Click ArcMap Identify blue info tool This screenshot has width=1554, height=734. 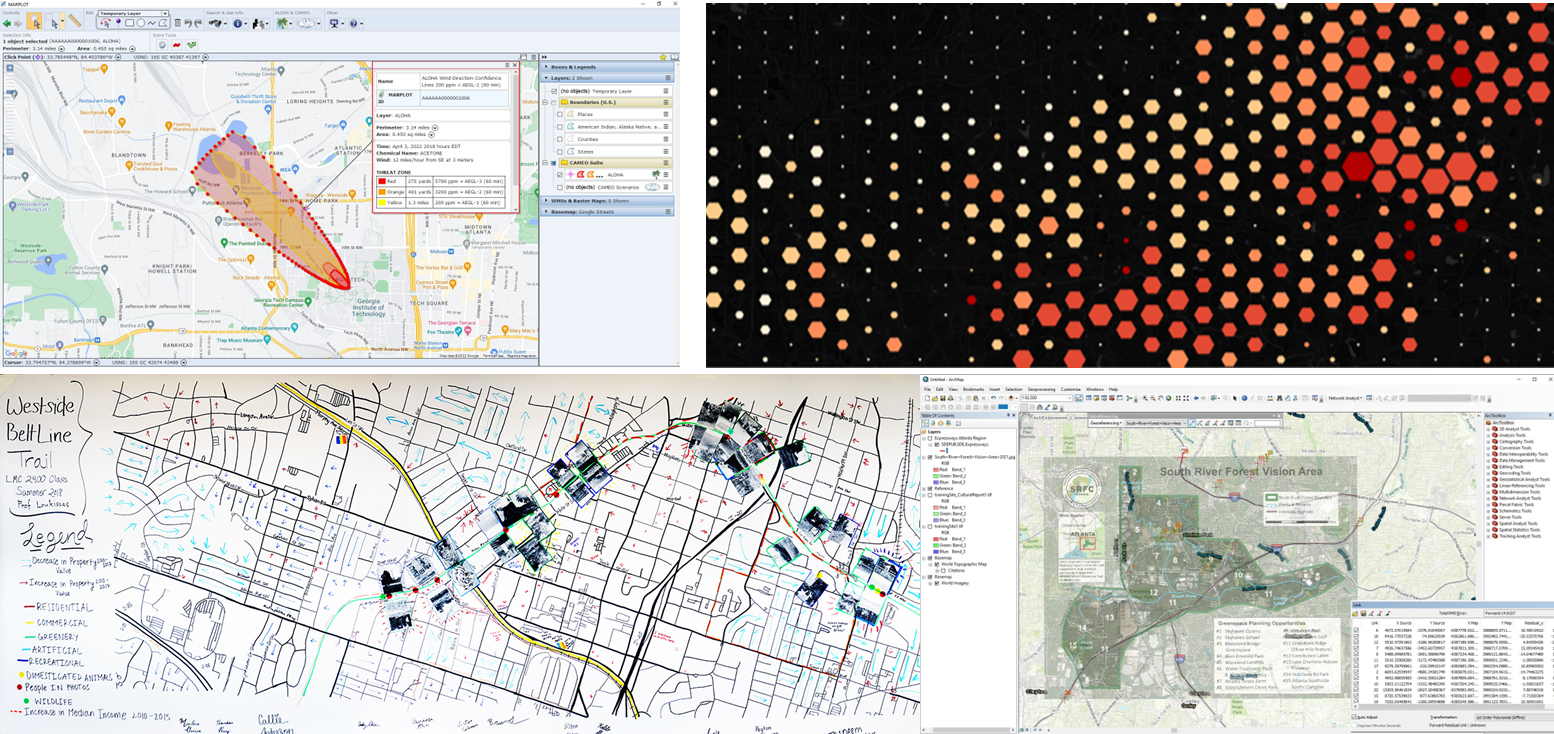pyautogui.click(x=1244, y=398)
